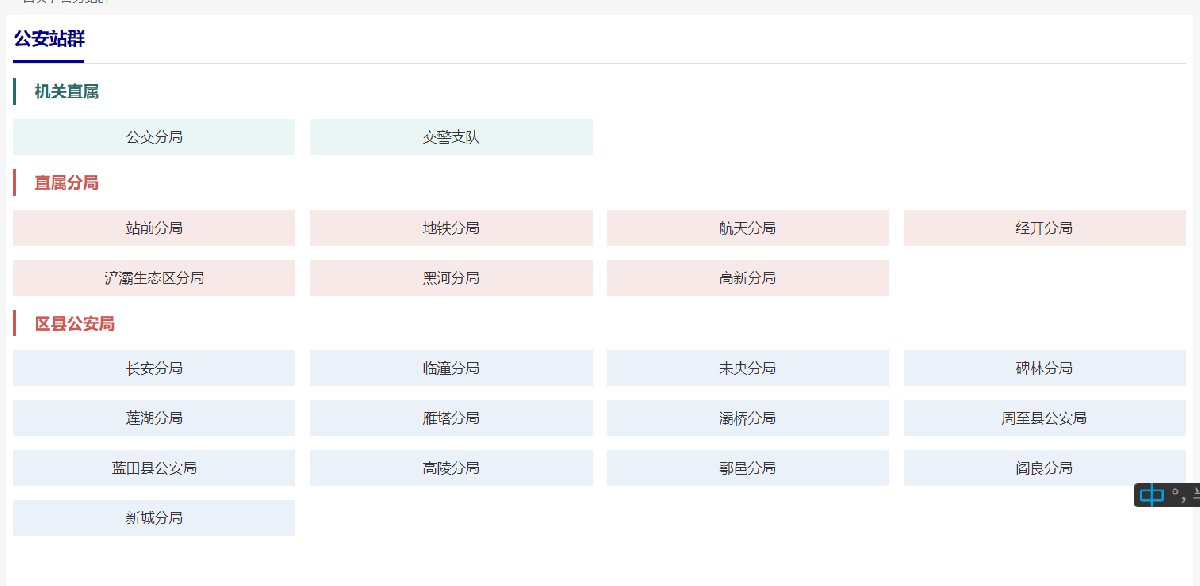Visit the 碑林分局 page
1200x586 pixels.
coord(1044,368)
